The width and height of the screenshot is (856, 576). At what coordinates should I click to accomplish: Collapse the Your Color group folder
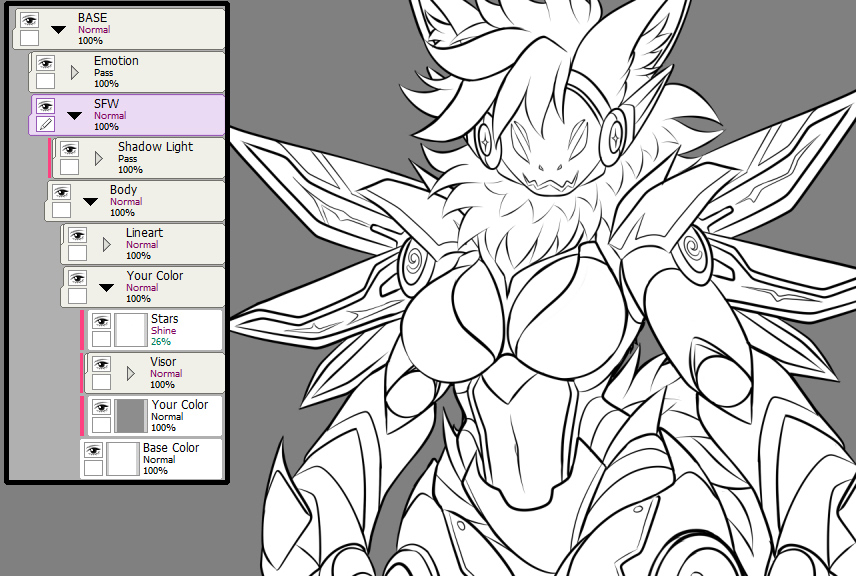(106, 287)
